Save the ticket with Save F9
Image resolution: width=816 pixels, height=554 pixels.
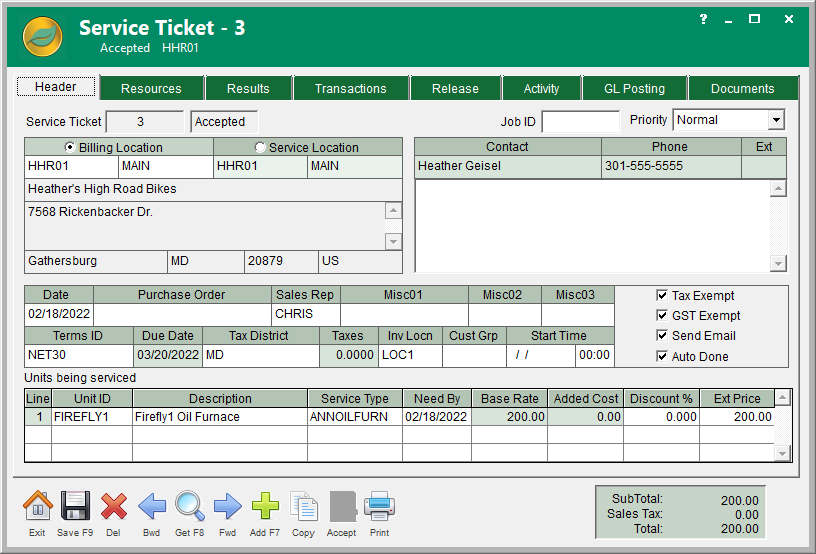(x=75, y=506)
